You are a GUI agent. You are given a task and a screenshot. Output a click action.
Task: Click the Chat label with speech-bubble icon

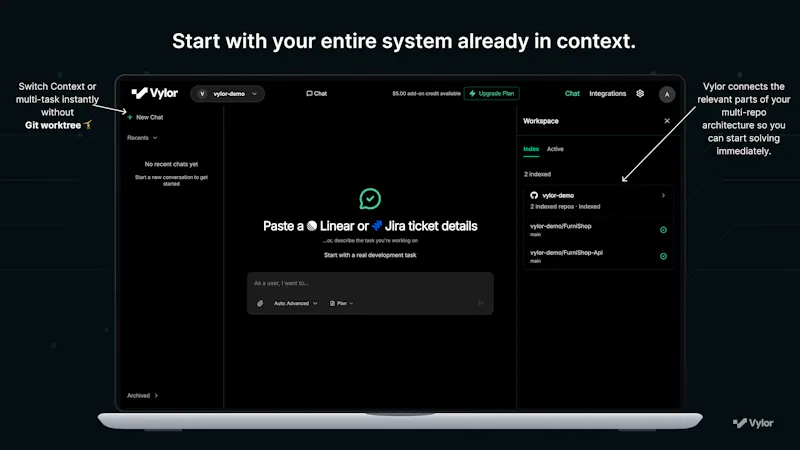point(316,93)
